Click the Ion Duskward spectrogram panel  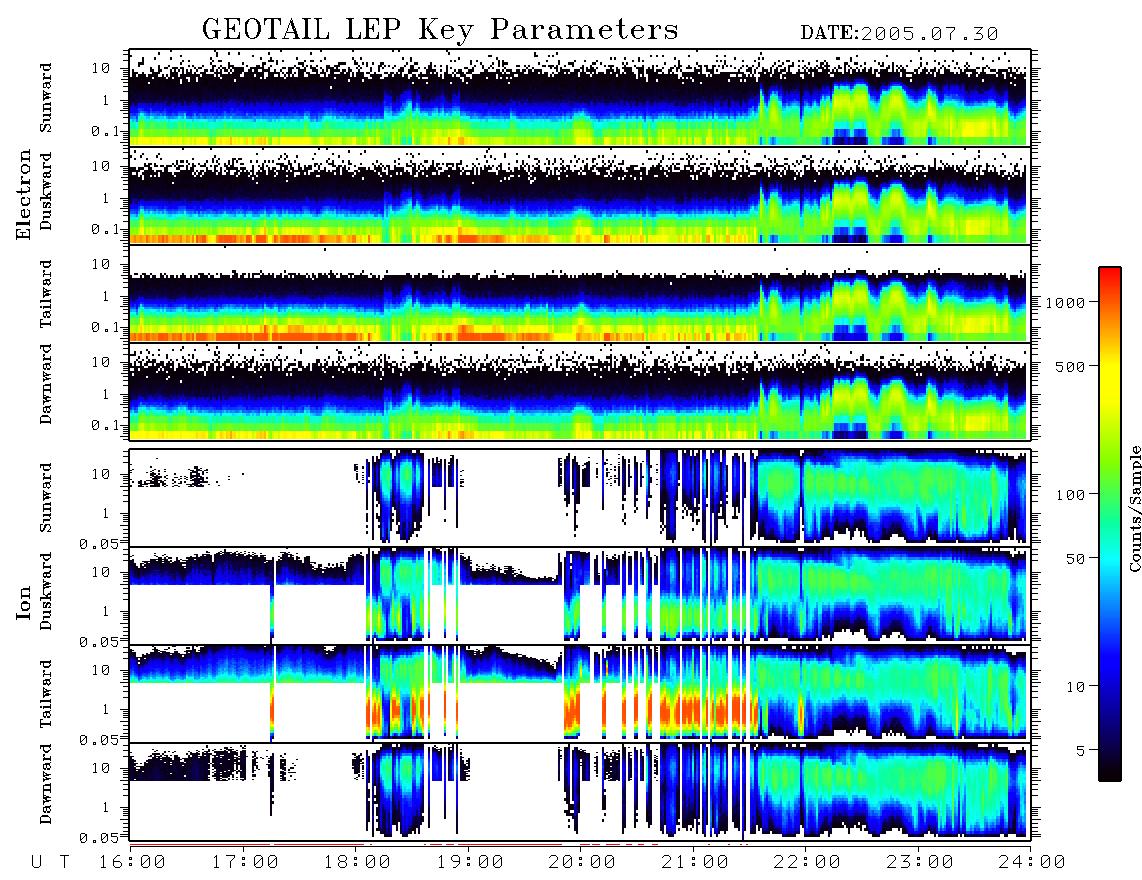[x=580, y=595]
